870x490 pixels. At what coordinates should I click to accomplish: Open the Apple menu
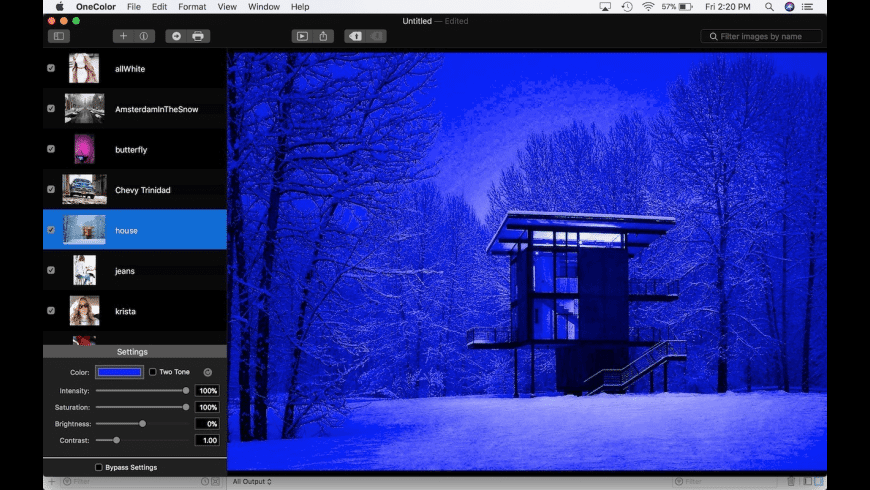click(x=59, y=7)
